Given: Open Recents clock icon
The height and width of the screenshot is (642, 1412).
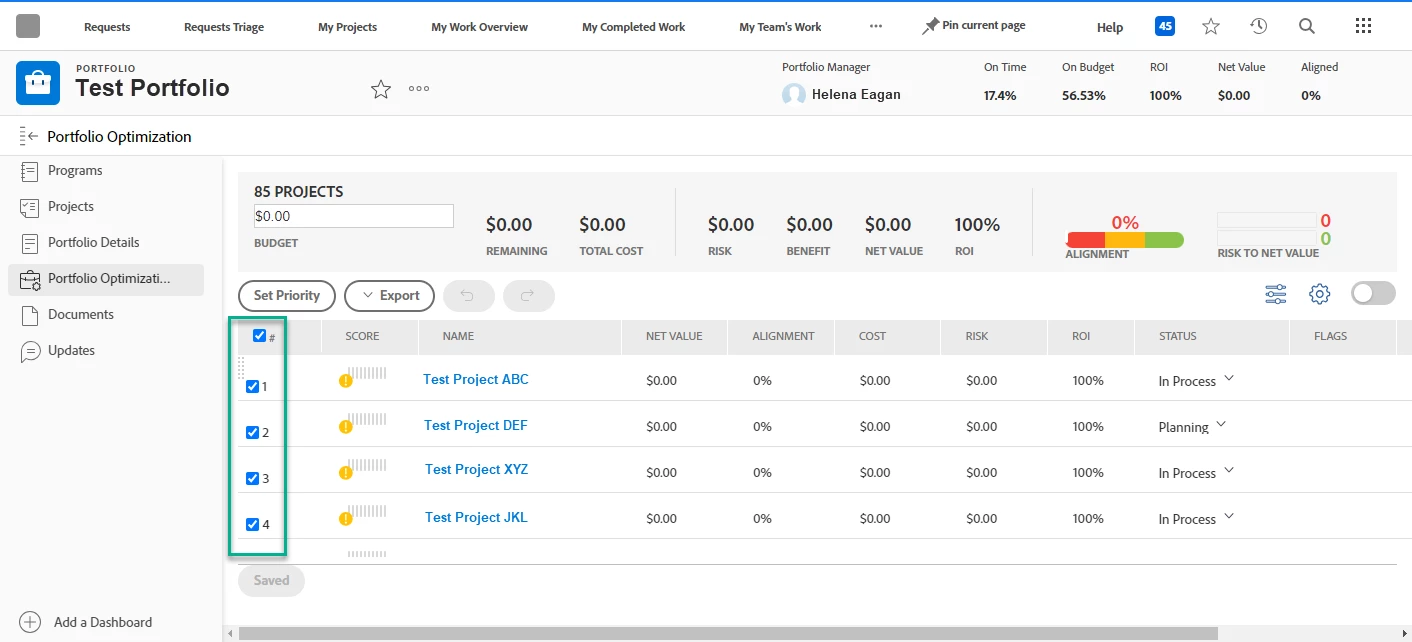Looking at the screenshot, I should click(1259, 27).
